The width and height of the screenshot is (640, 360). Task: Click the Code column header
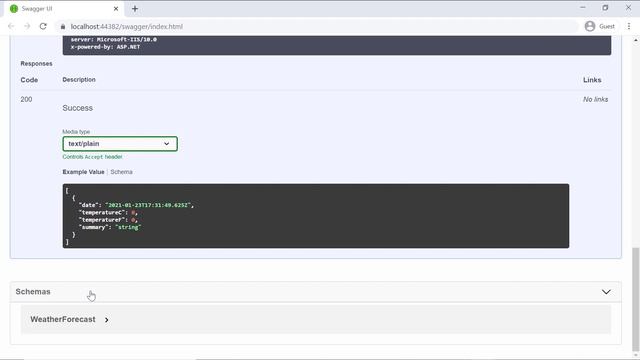click(x=29, y=80)
